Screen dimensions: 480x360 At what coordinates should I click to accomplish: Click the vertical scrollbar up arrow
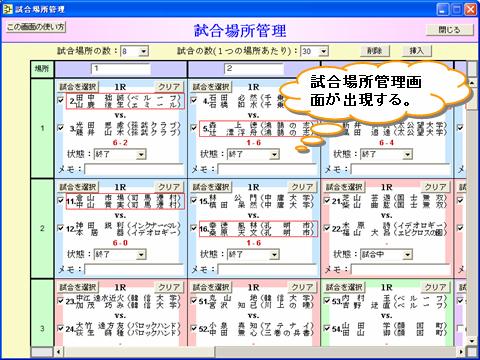point(471,83)
